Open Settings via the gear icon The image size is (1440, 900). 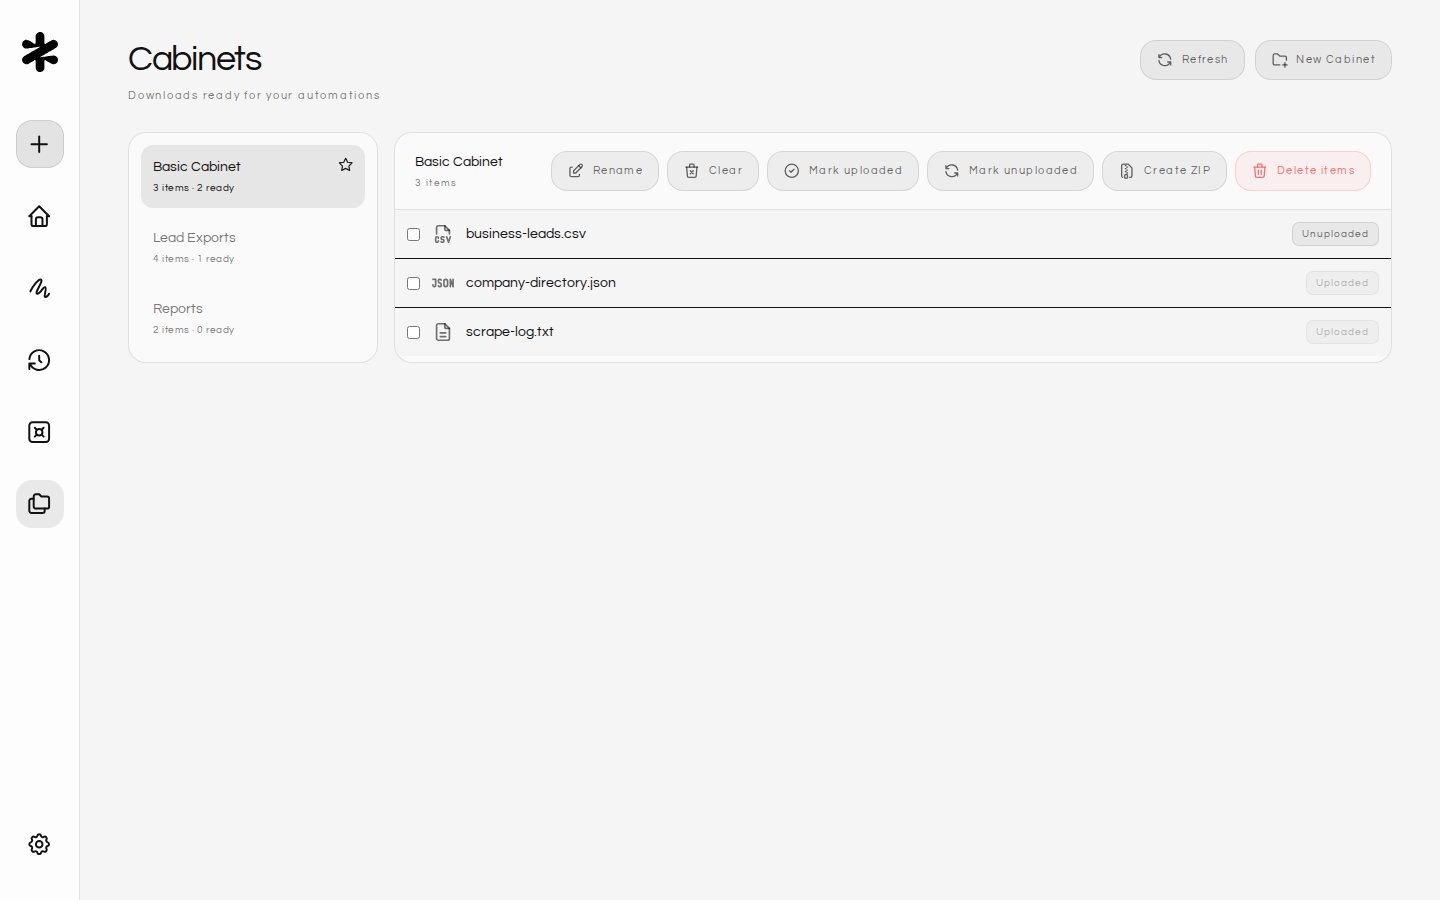point(40,844)
